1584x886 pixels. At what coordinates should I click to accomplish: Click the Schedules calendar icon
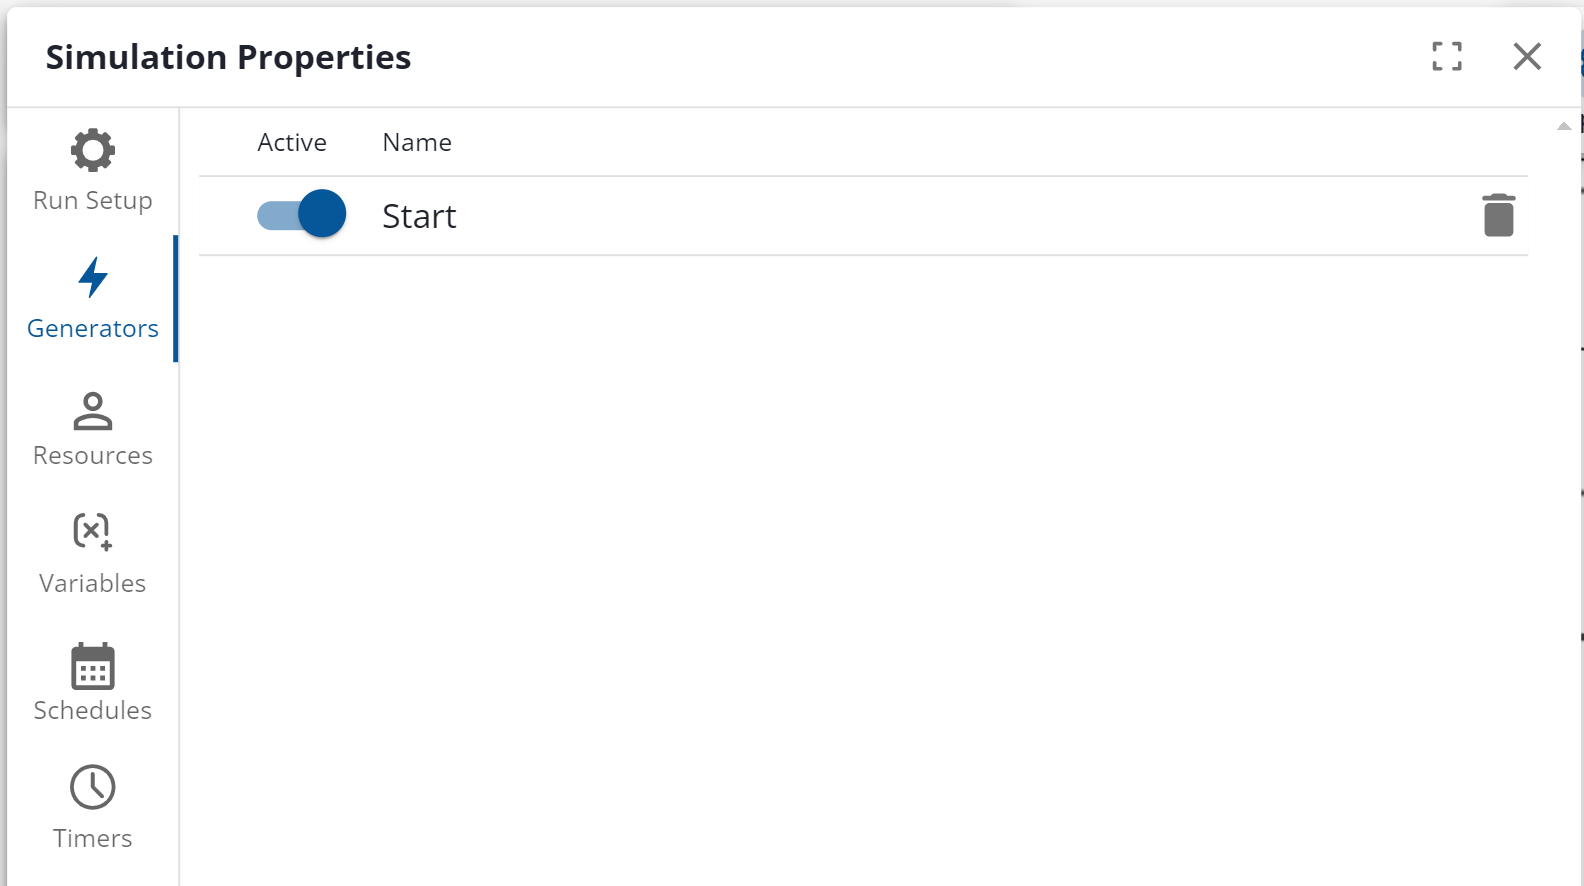pos(93,667)
